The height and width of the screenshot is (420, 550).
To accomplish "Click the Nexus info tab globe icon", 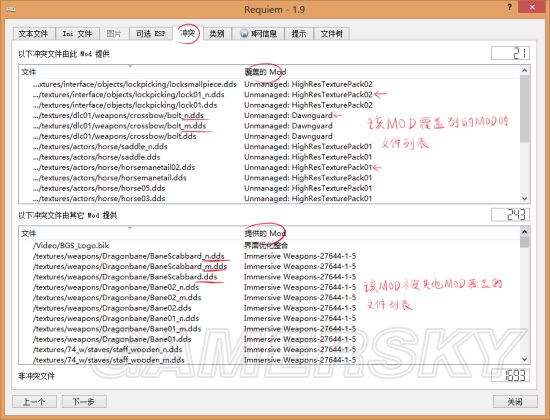I will pyautogui.click(x=244, y=33).
